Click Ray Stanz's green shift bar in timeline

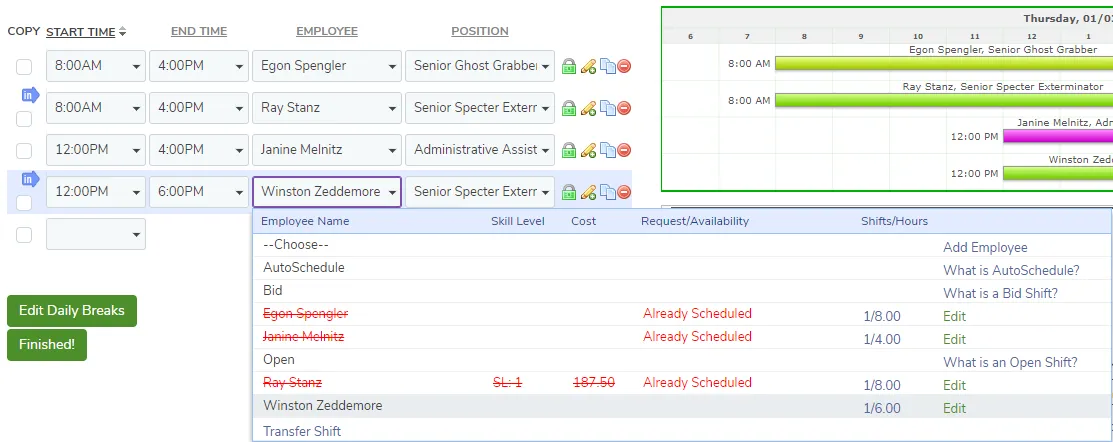coord(944,100)
